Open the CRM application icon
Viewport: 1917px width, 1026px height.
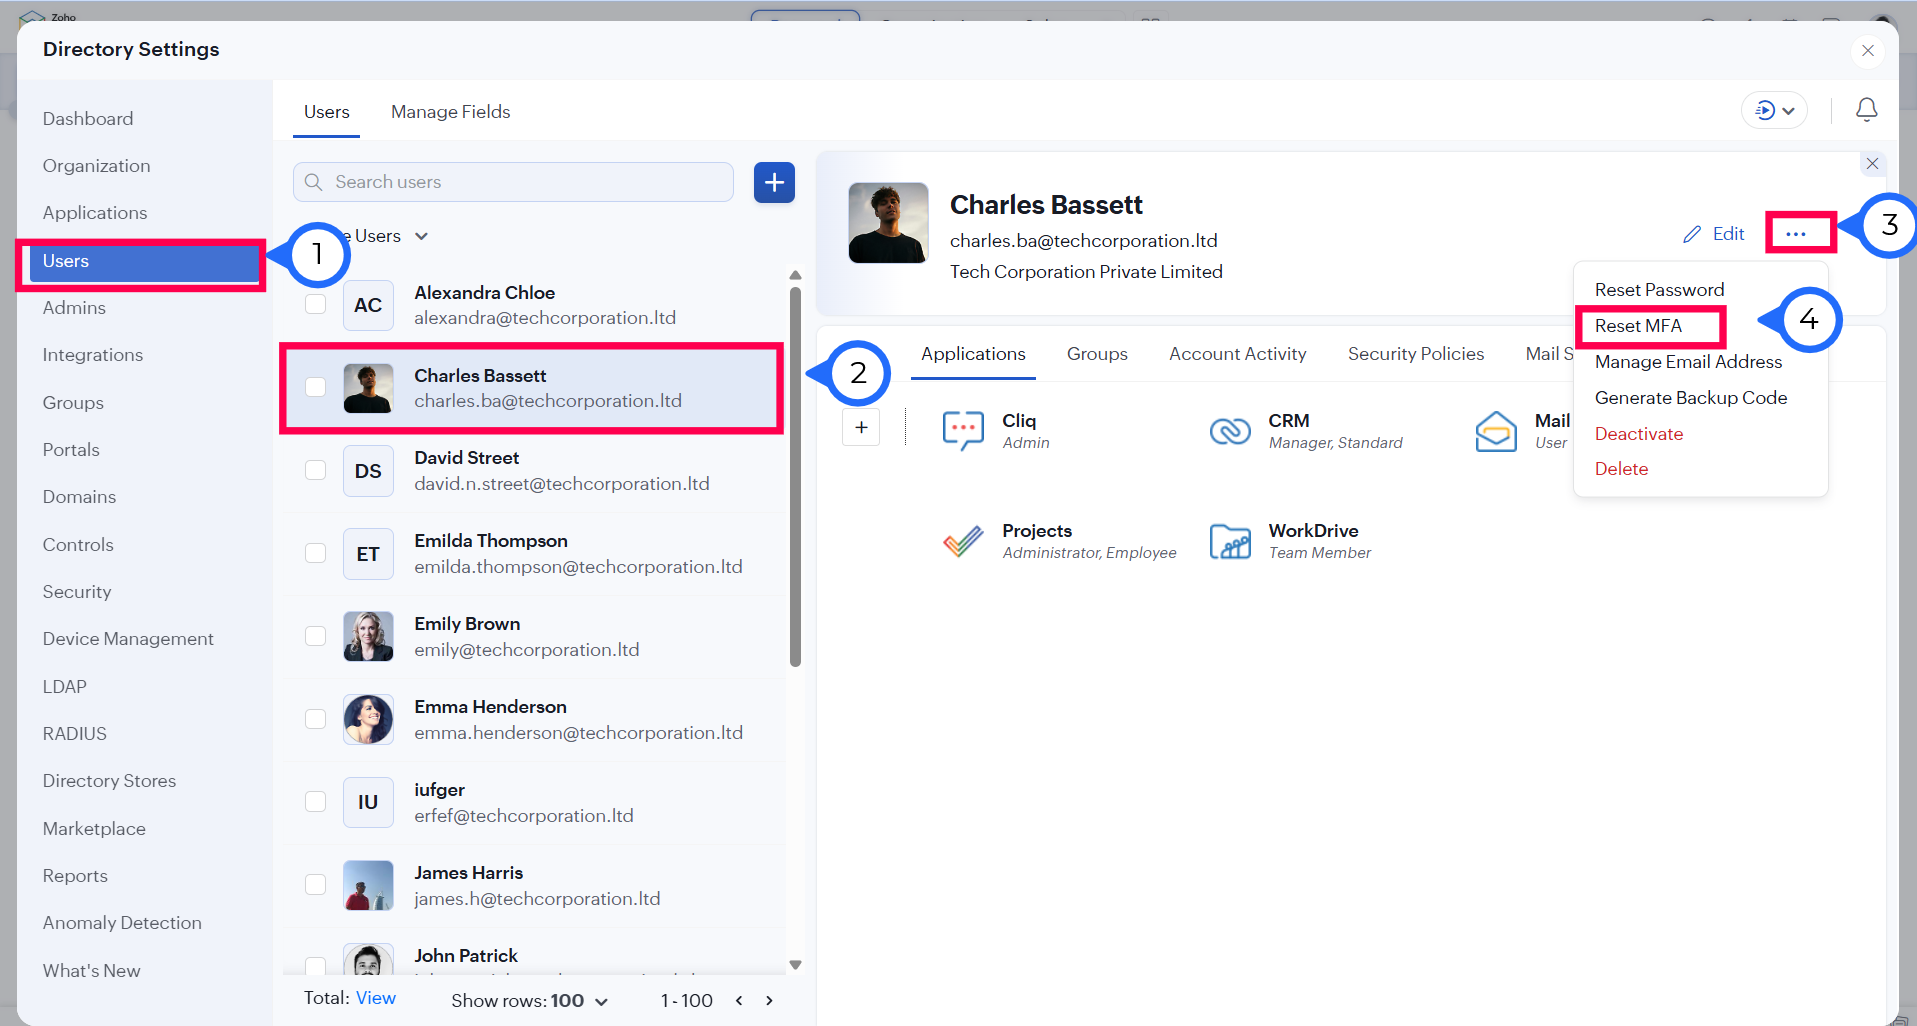tap(1230, 430)
